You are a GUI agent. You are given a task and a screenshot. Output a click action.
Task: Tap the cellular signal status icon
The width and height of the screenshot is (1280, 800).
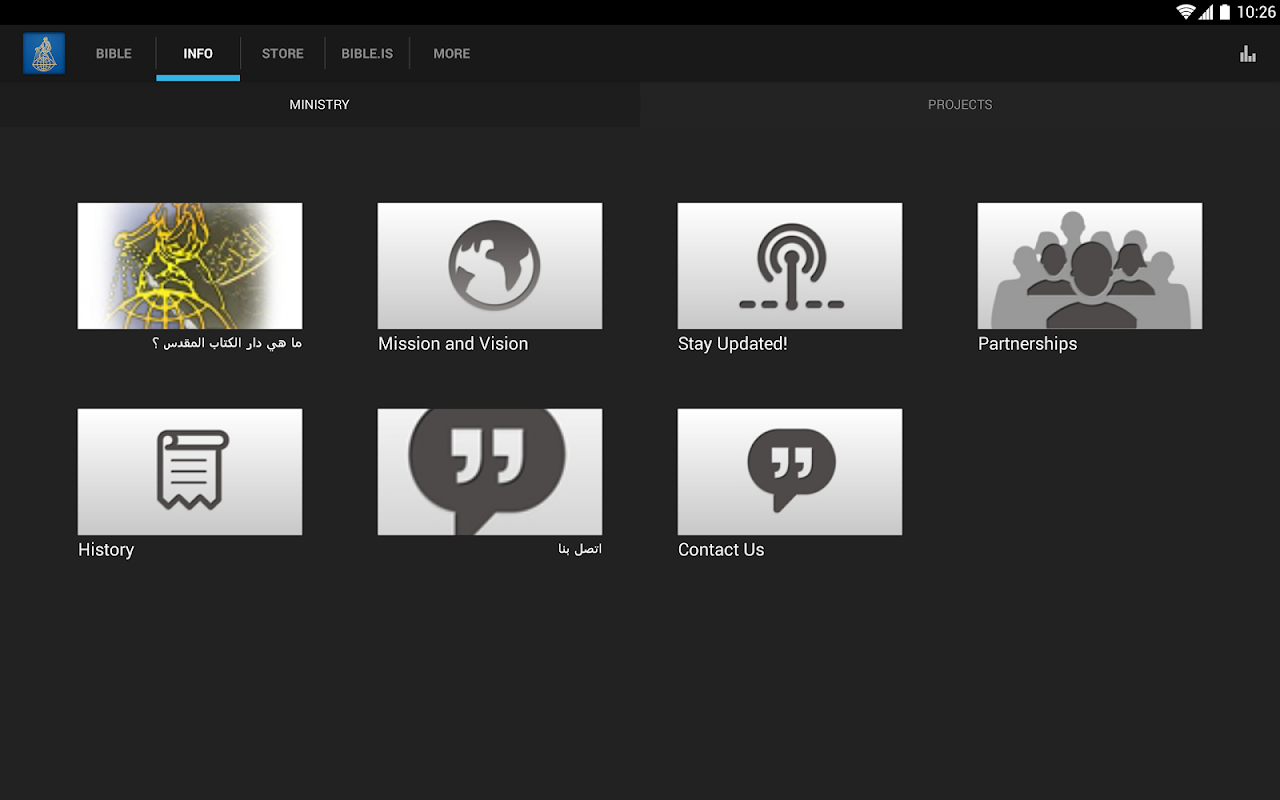pyautogui.click(x=1206, y=12)
